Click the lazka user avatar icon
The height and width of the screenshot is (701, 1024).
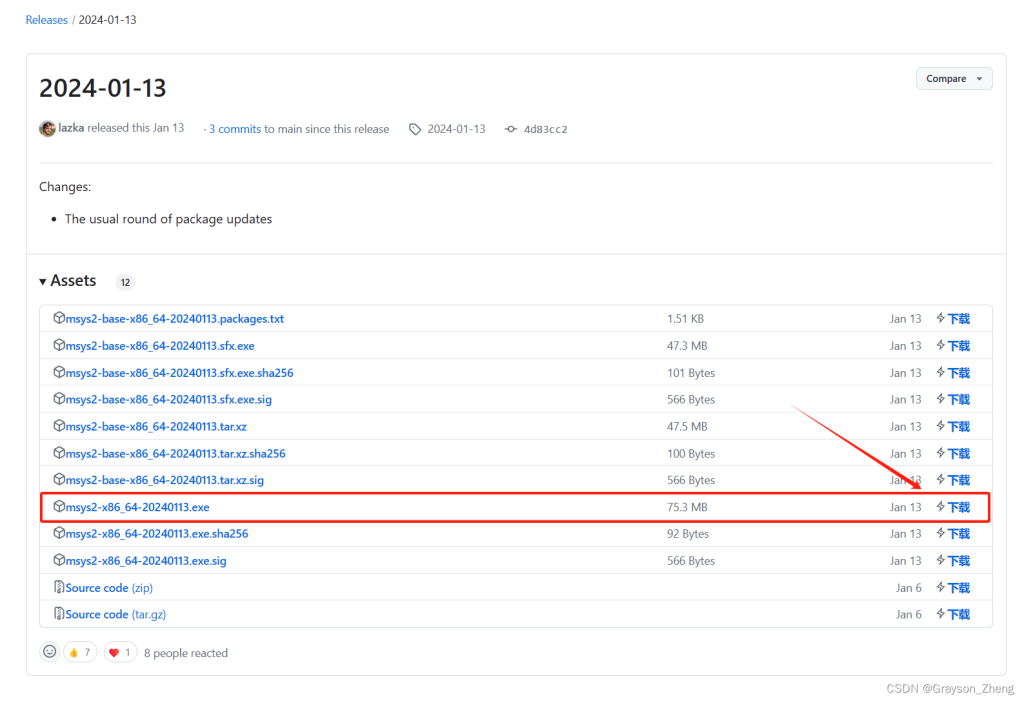click(x=47, y=128)
